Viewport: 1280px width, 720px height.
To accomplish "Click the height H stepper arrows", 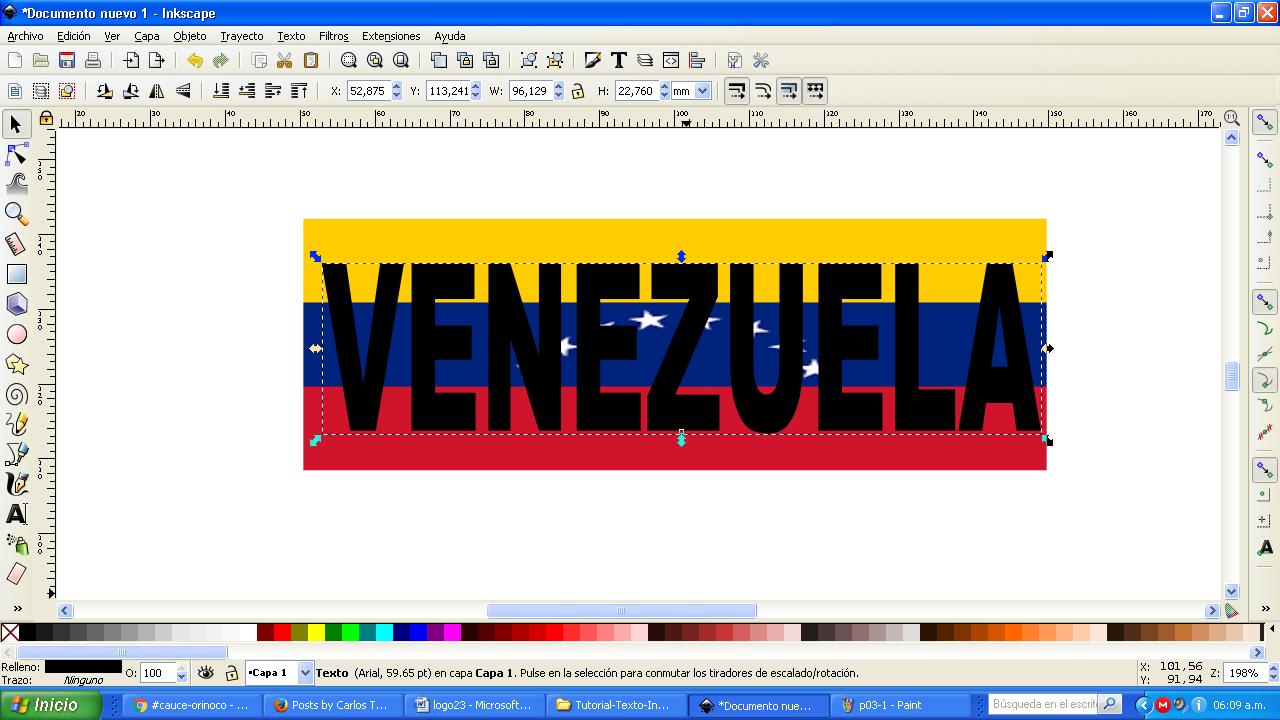I will click(664, 91).
